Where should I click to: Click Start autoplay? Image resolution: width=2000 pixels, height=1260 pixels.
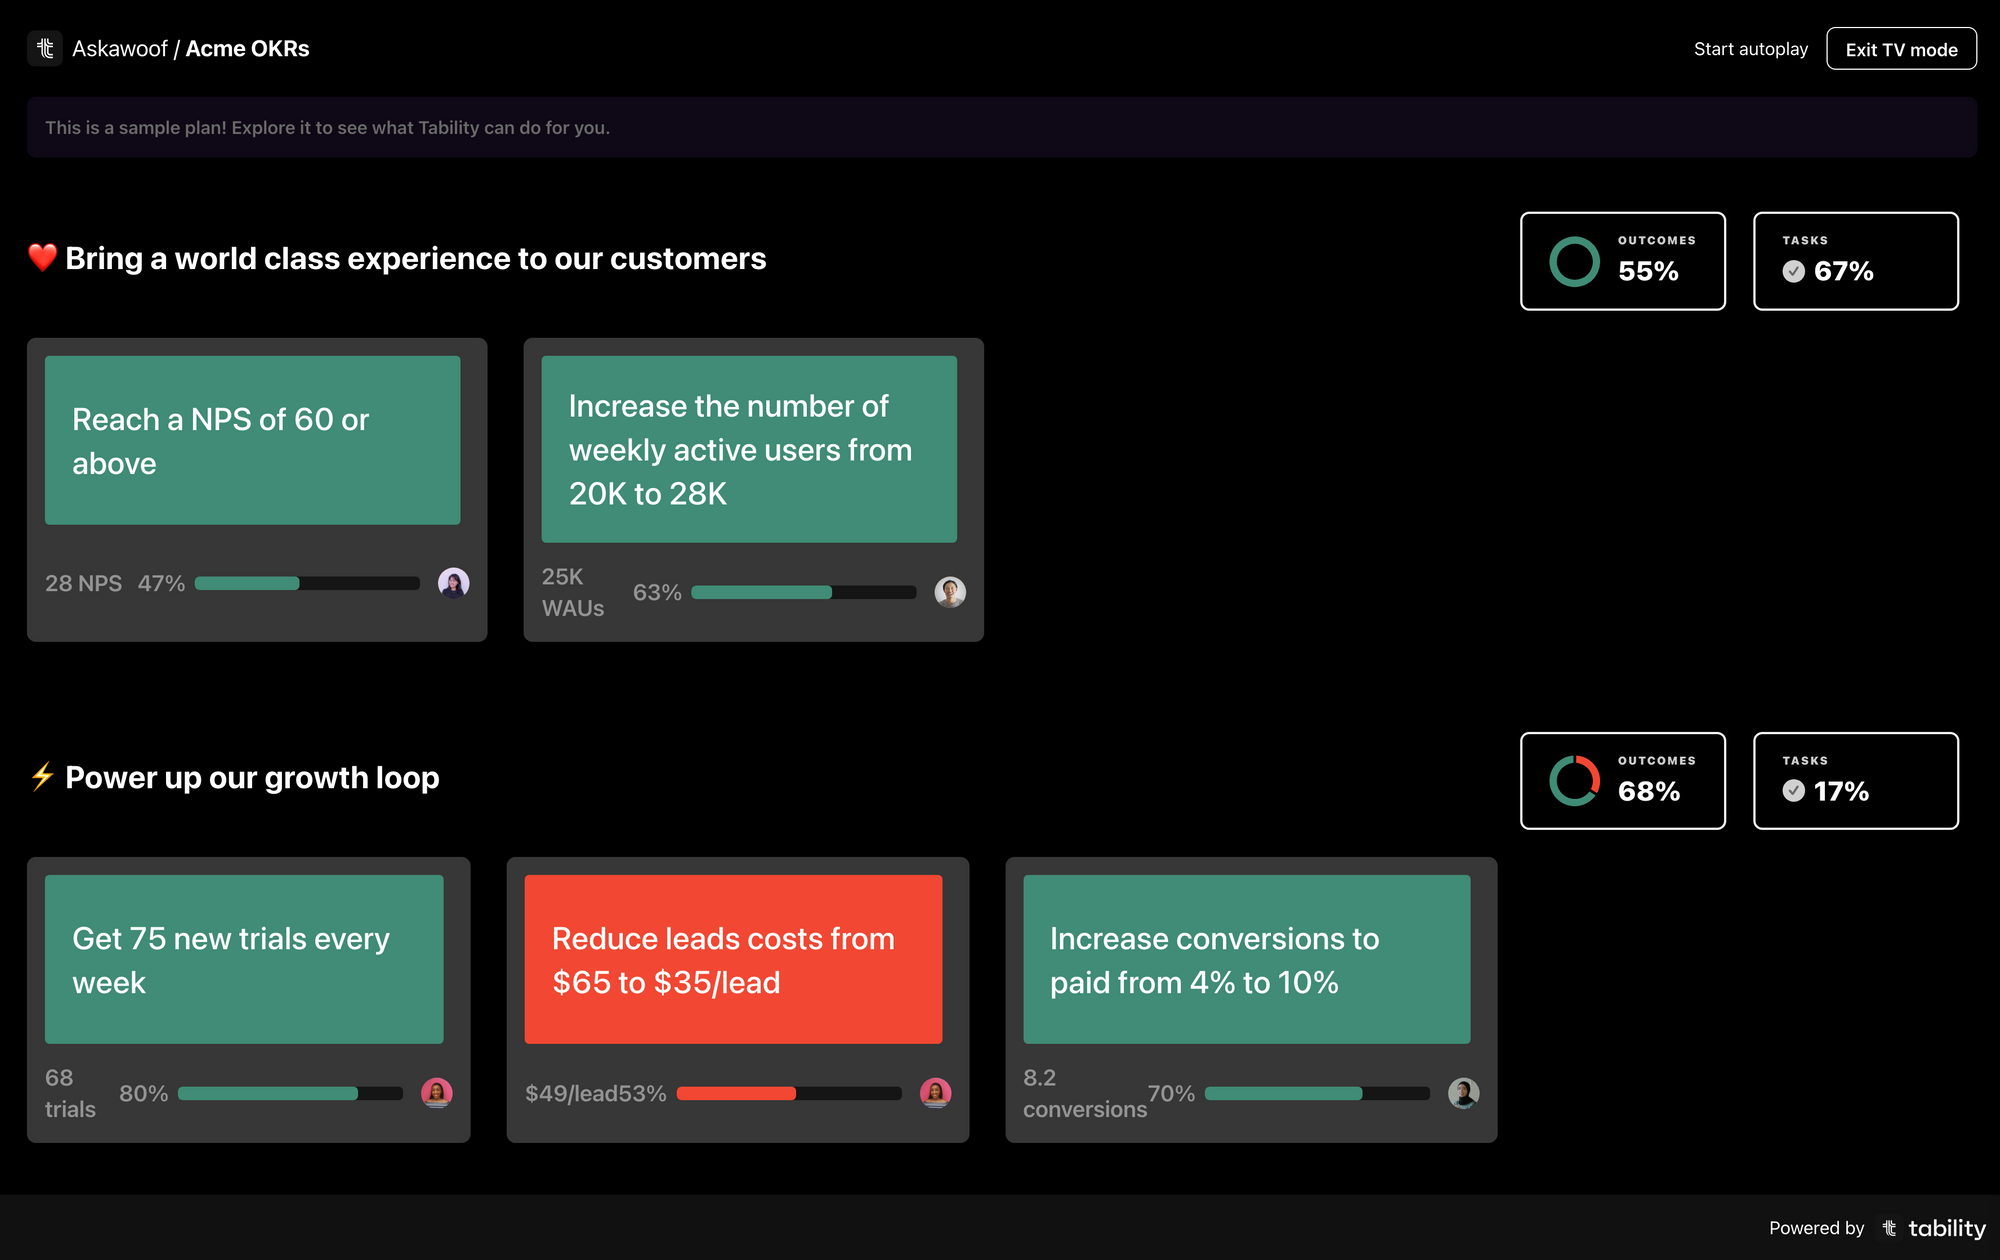(1750, 49)
